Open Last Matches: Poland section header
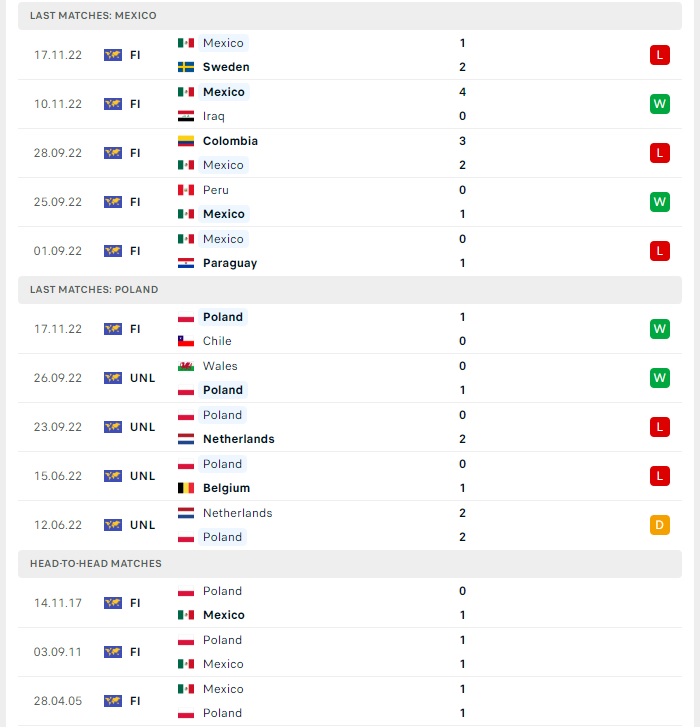The image size is (700, 728). (x=350, y=290)
